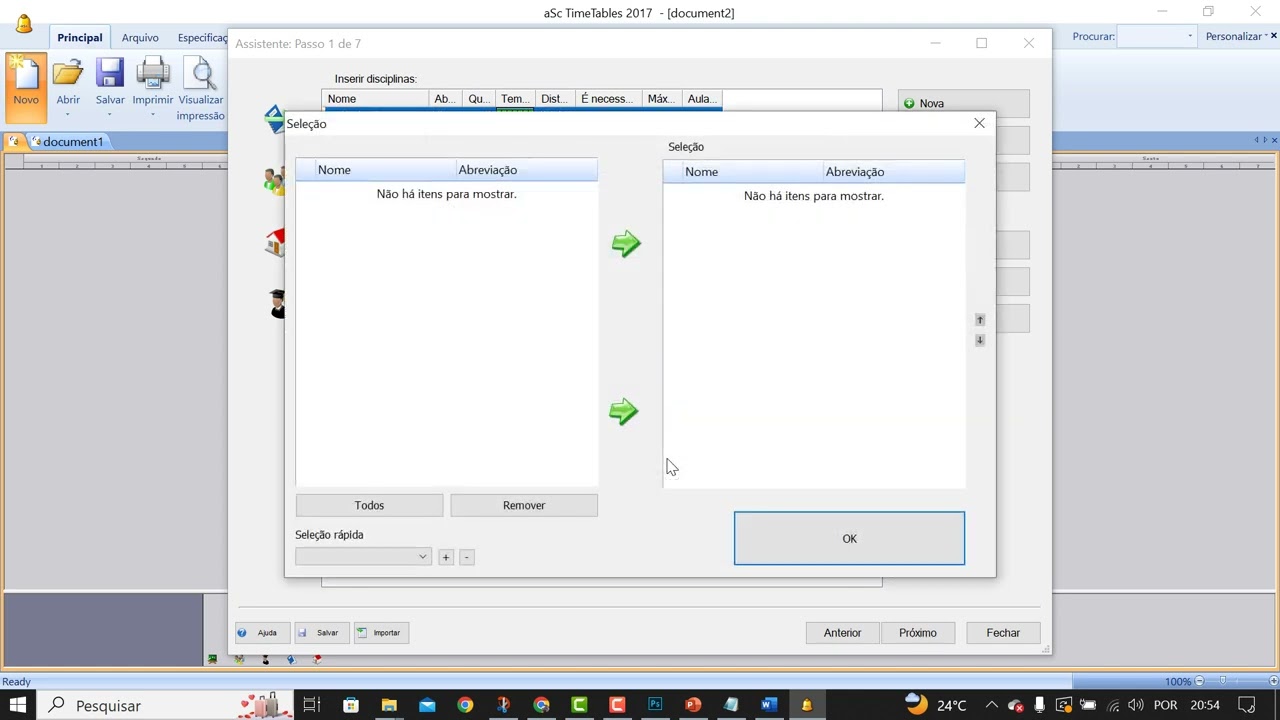
Task: Click the Windows Start button
Action: point(18,705)
